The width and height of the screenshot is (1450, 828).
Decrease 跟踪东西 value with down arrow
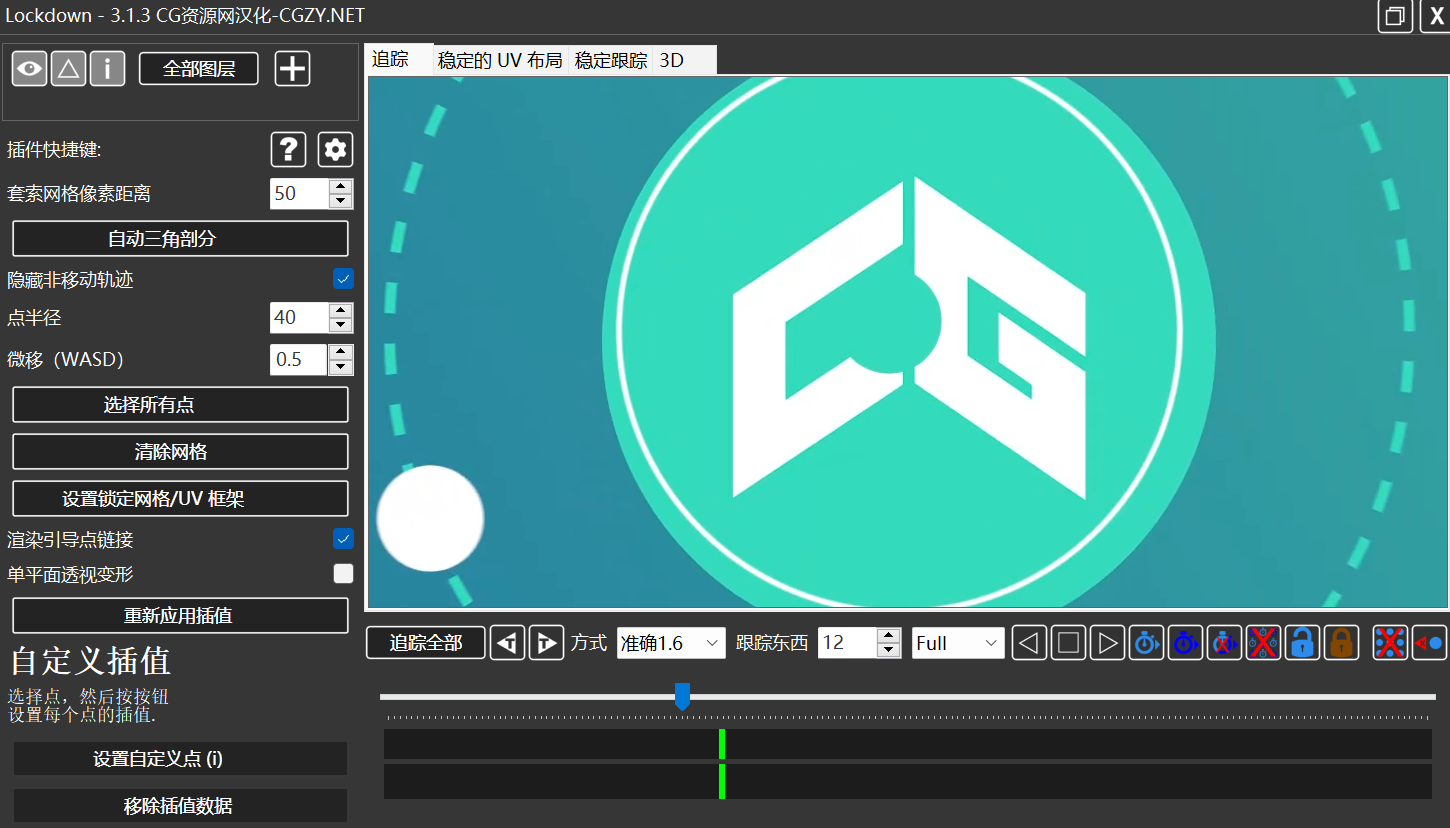(888, 650)
